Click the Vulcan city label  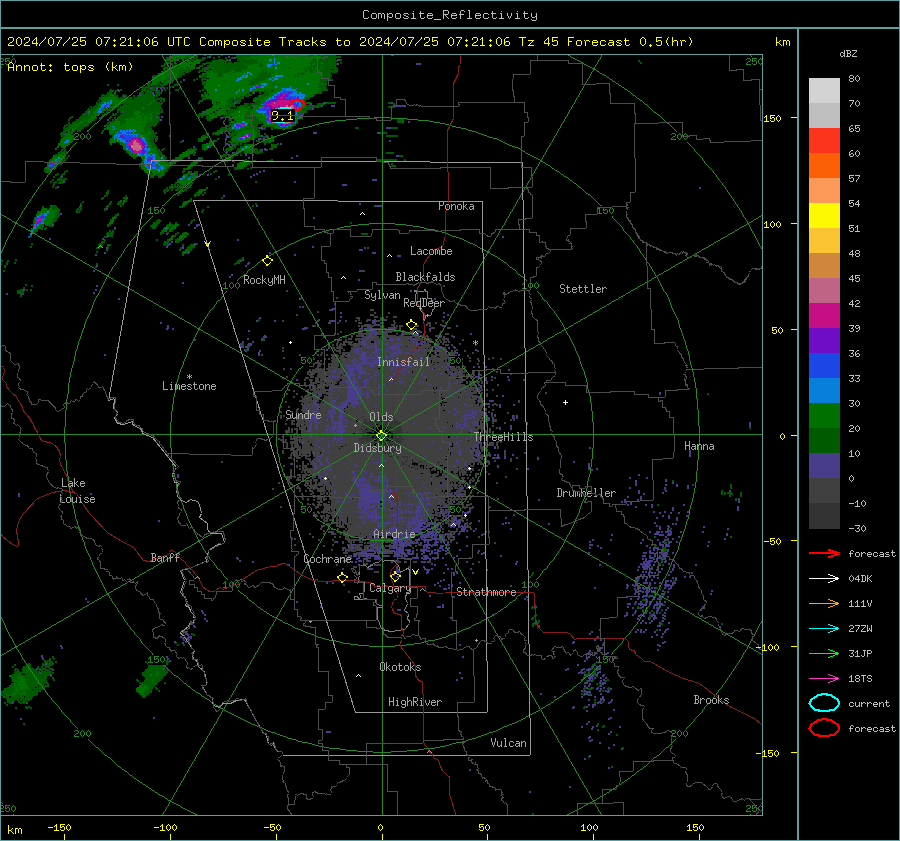pyautogui.click(x=509, y=743)
